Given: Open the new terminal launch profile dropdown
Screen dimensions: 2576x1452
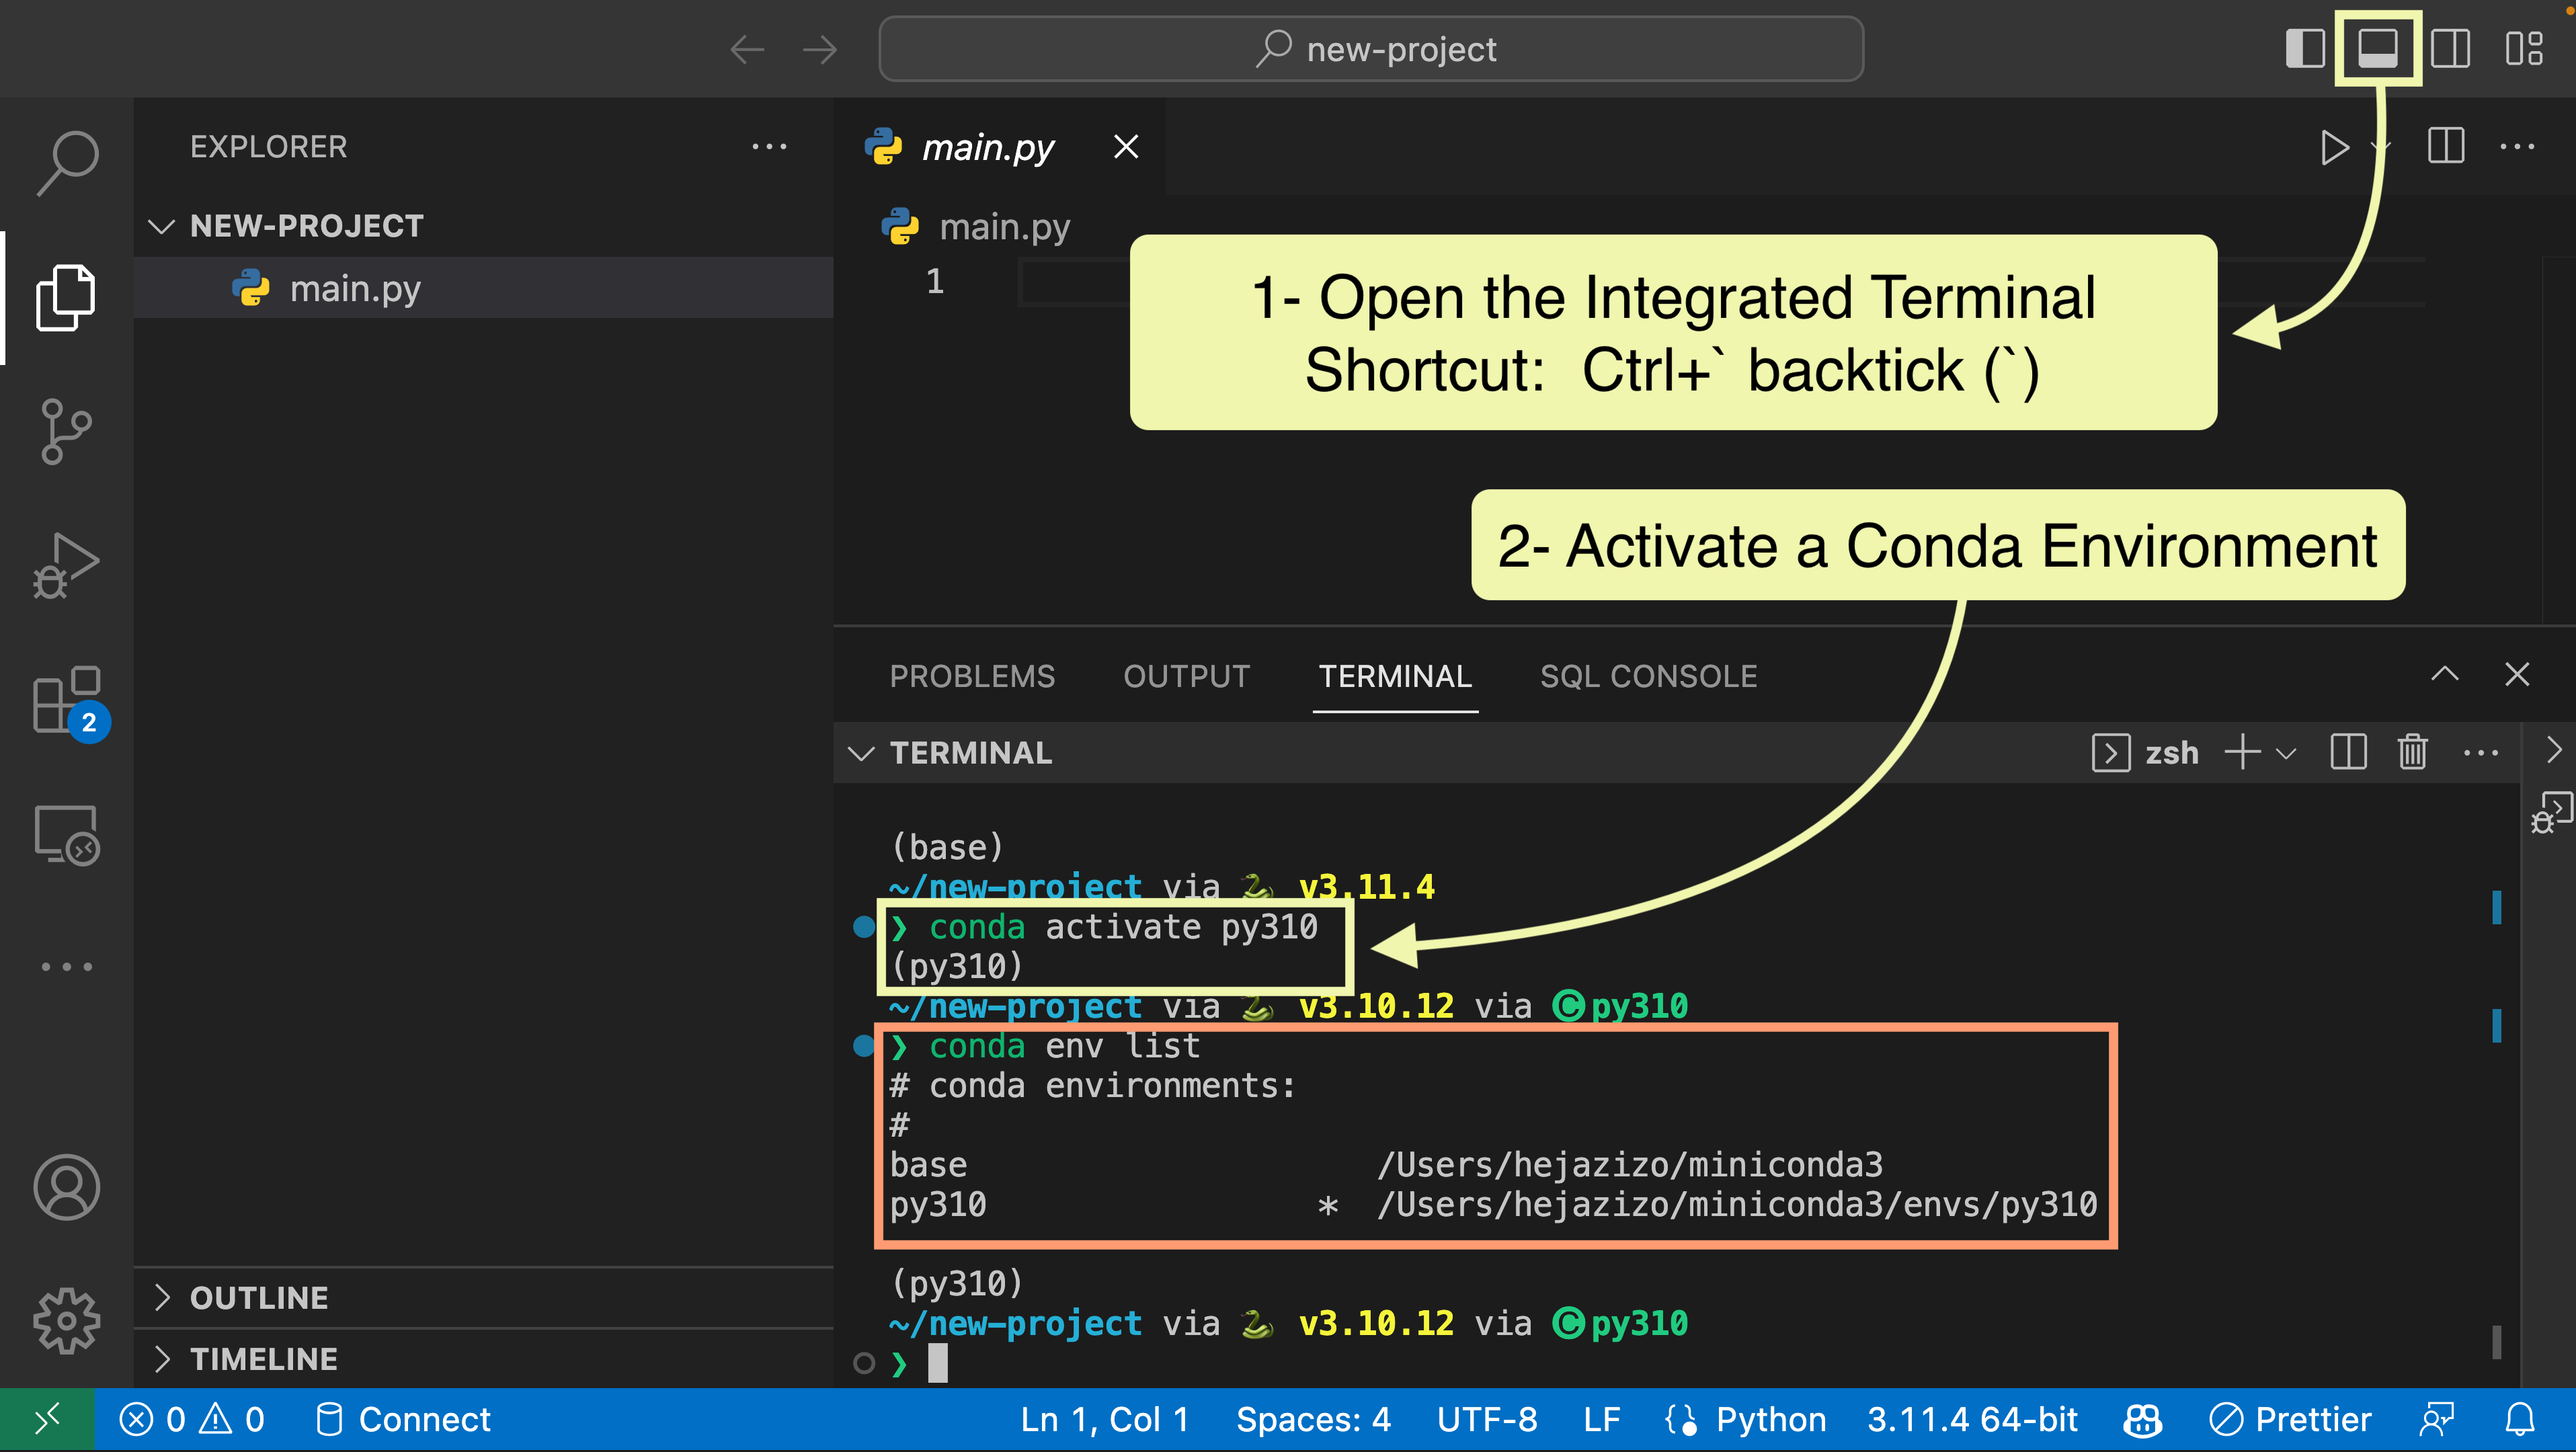Looking at the screenshot, I should click(x=2286, y=753).
